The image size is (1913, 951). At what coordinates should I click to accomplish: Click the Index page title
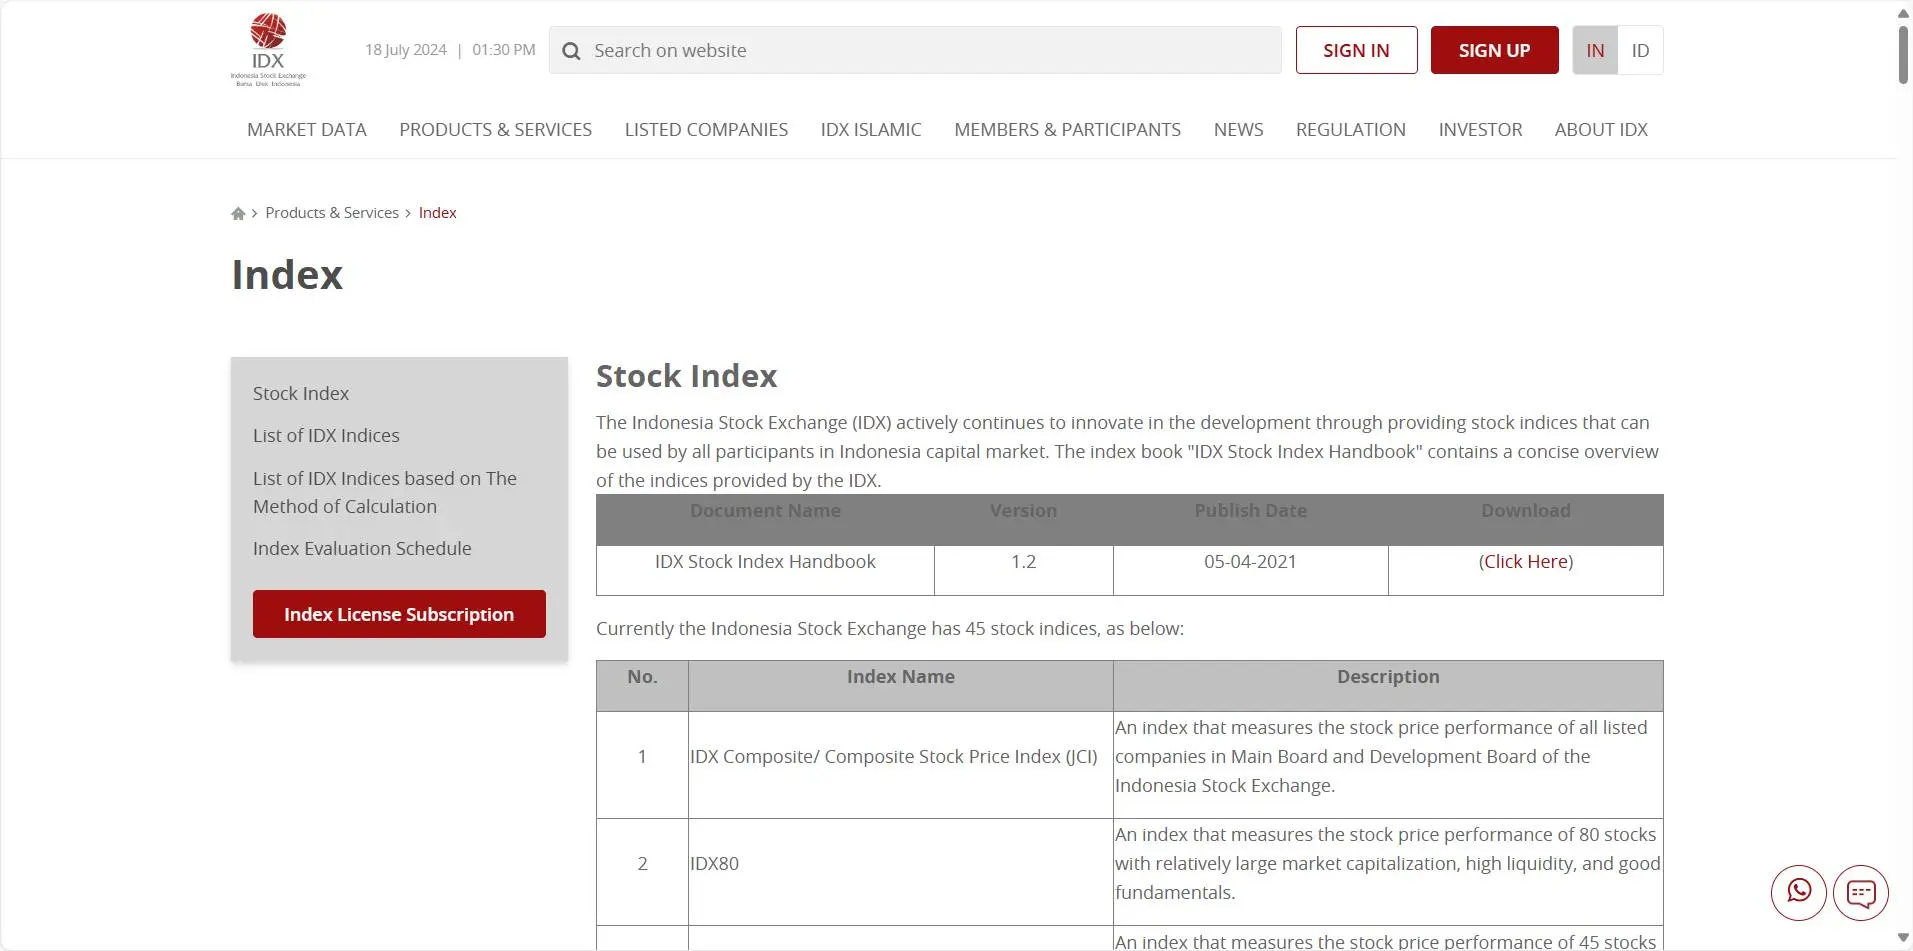tap(287, 275)
